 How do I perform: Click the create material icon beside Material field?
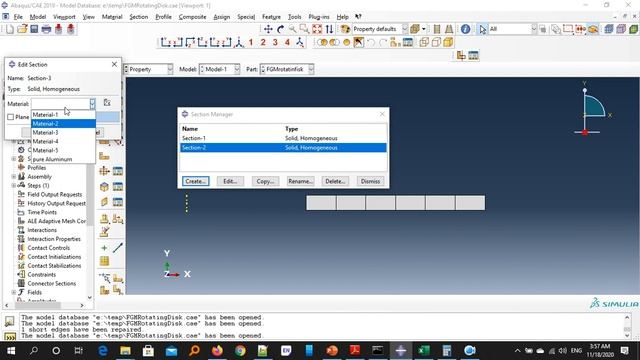pos(107,103)
